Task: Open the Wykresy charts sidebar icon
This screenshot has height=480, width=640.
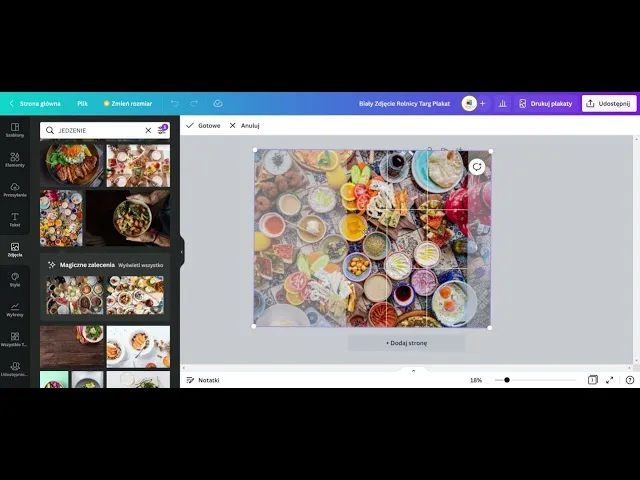Action: (15, 309)
